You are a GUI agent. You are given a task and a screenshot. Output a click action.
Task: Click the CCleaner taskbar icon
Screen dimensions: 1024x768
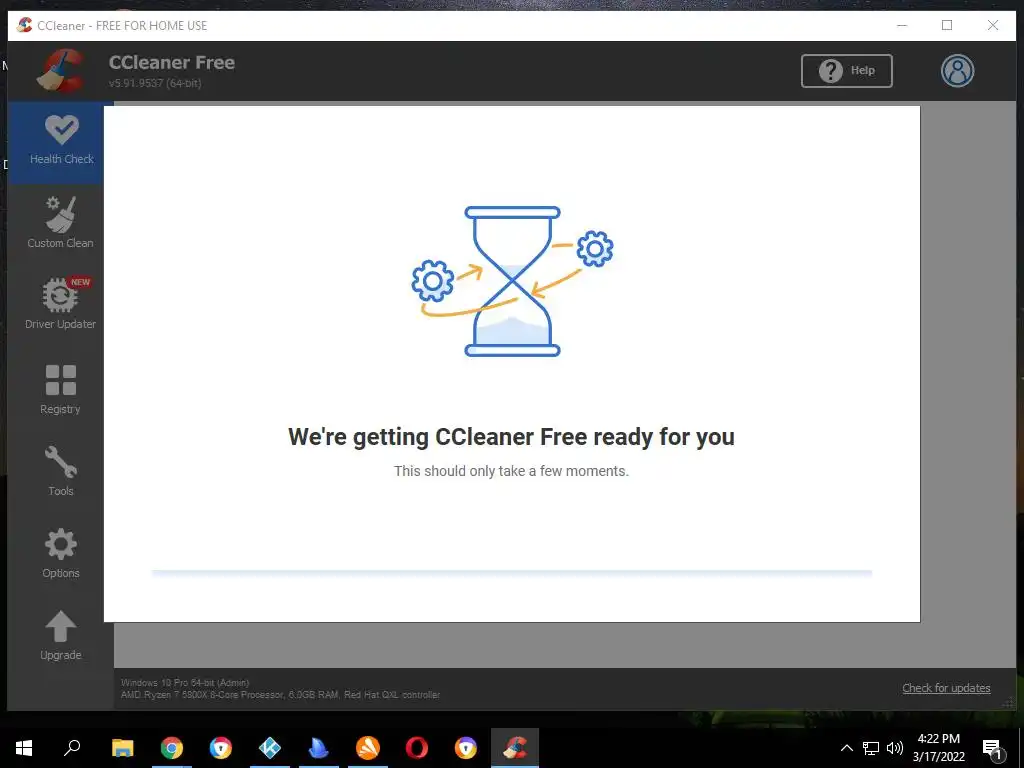pyautogui.click(x=515, y=748)
